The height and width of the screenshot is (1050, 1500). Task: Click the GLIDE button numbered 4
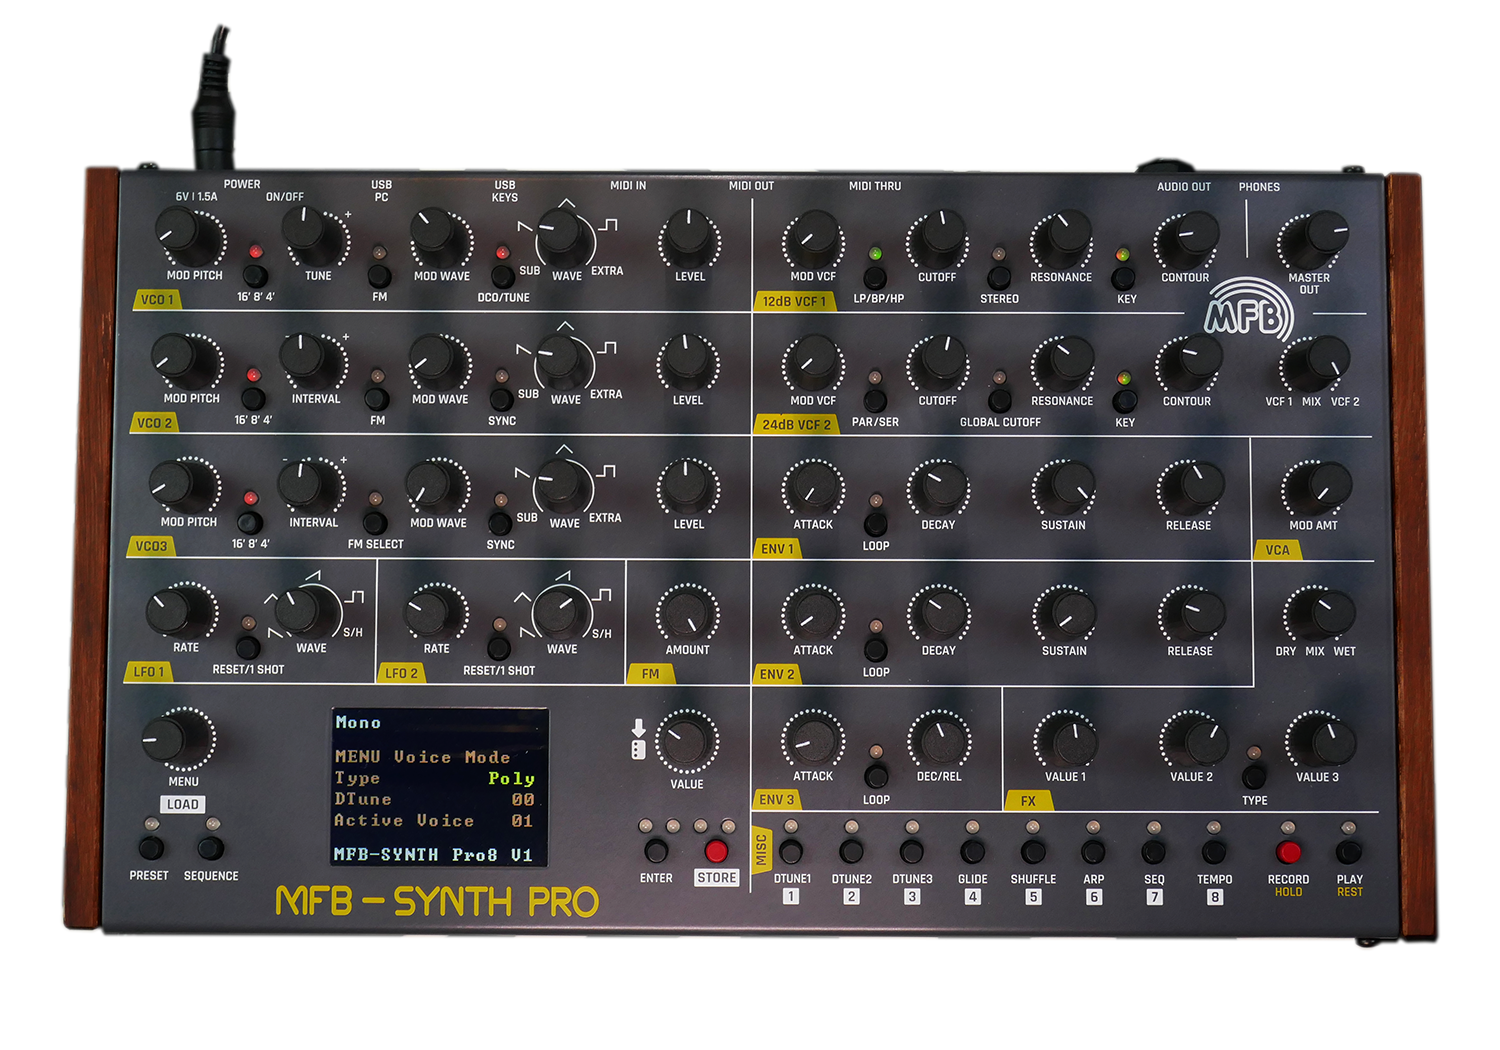coord(972,852)
